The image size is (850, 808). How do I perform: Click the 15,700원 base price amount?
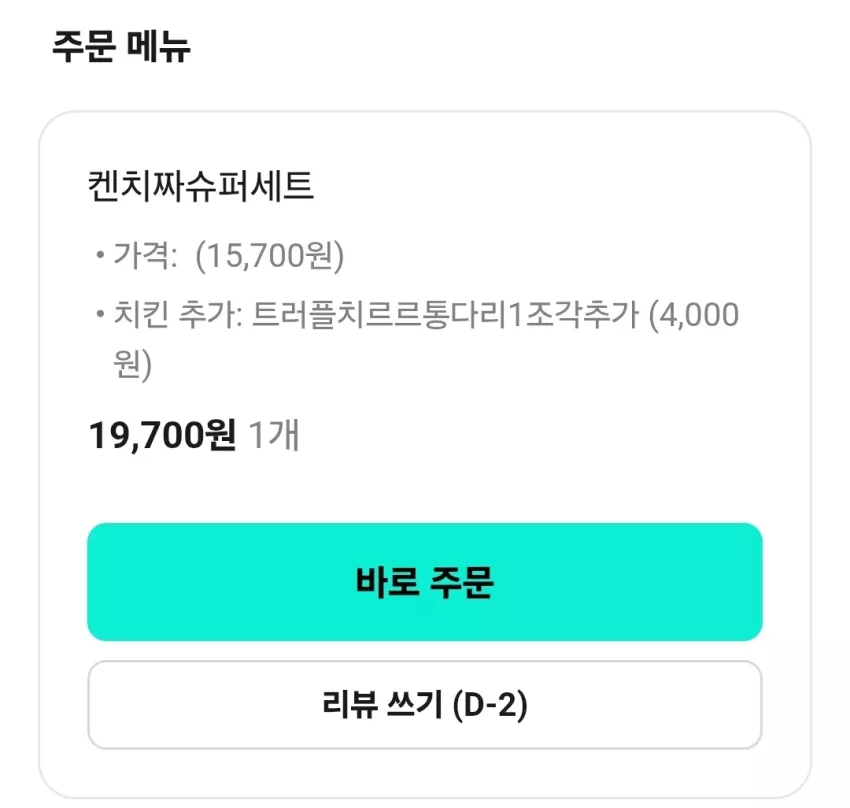pyautogui.click(x=269, y=255)
